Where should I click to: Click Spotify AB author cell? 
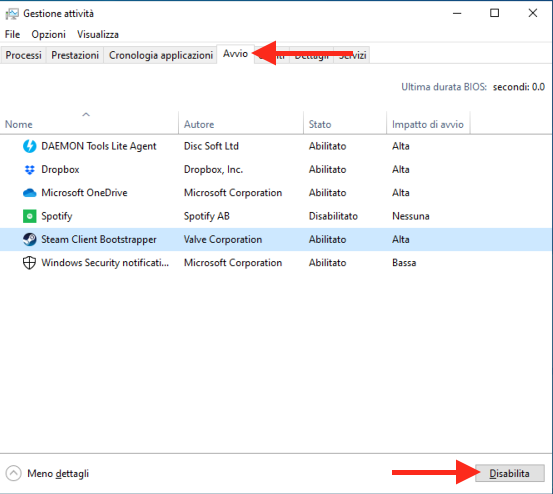(207, 216)
